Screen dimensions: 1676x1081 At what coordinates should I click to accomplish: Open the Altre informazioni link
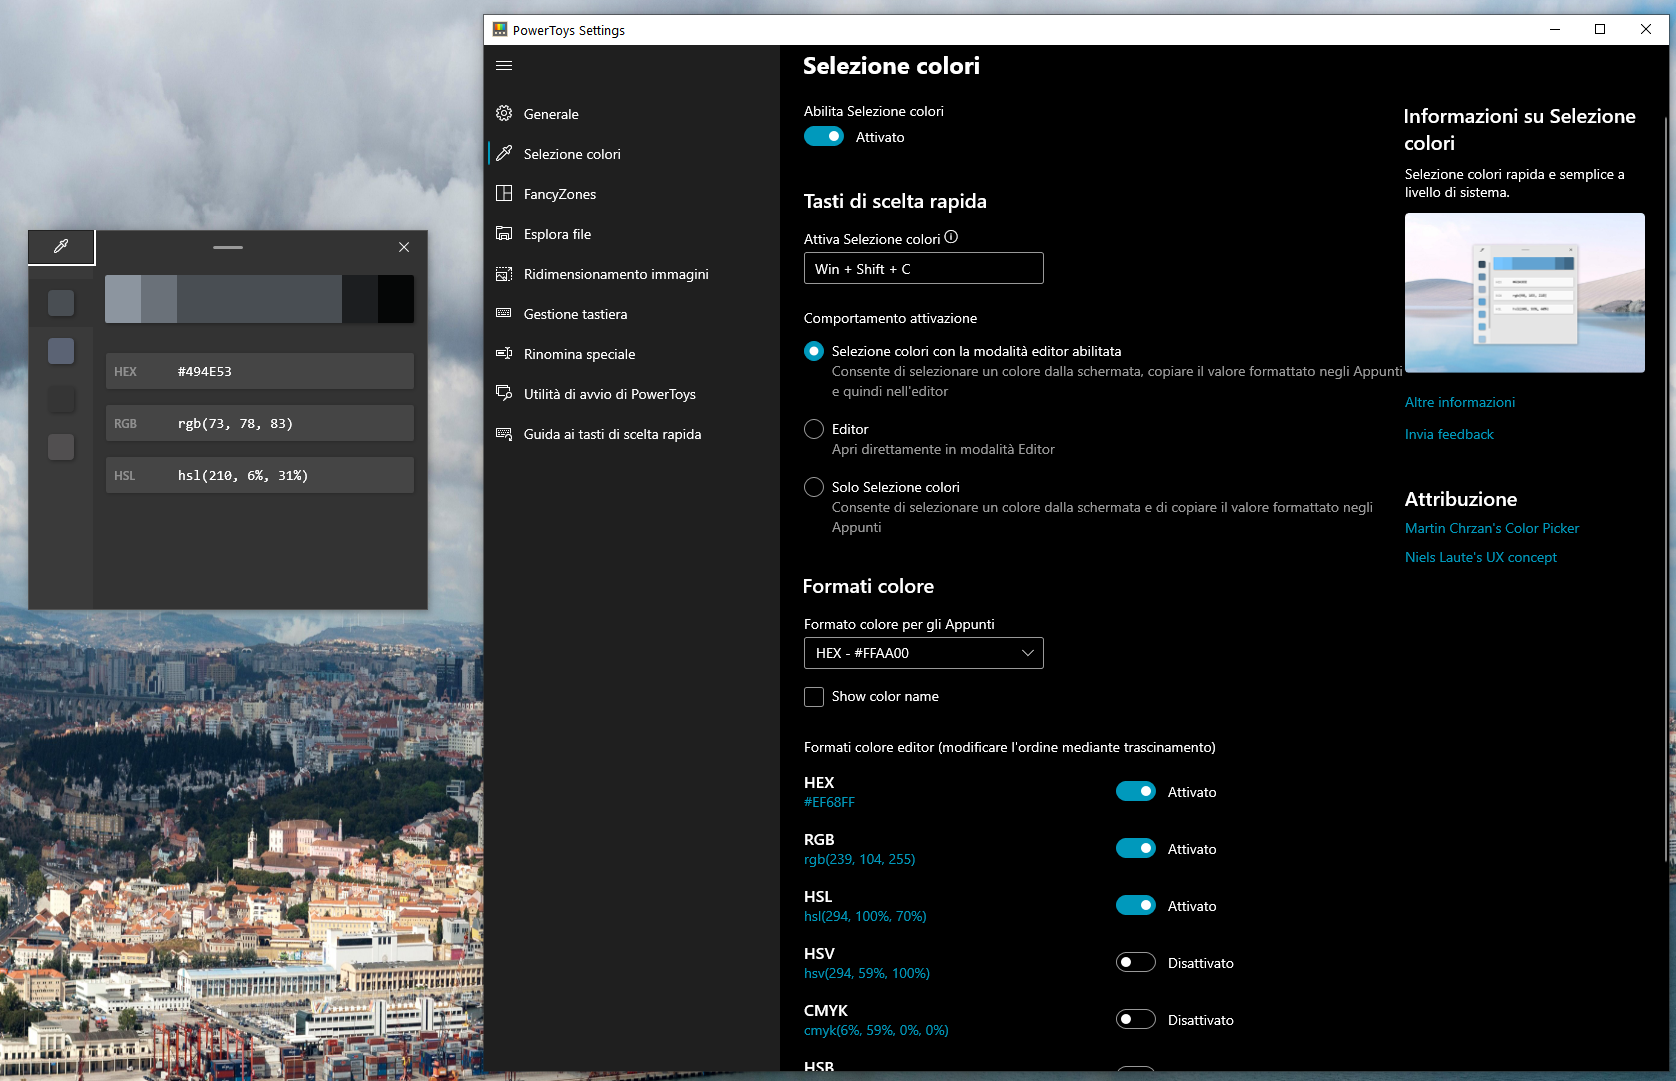[1460, 402]
